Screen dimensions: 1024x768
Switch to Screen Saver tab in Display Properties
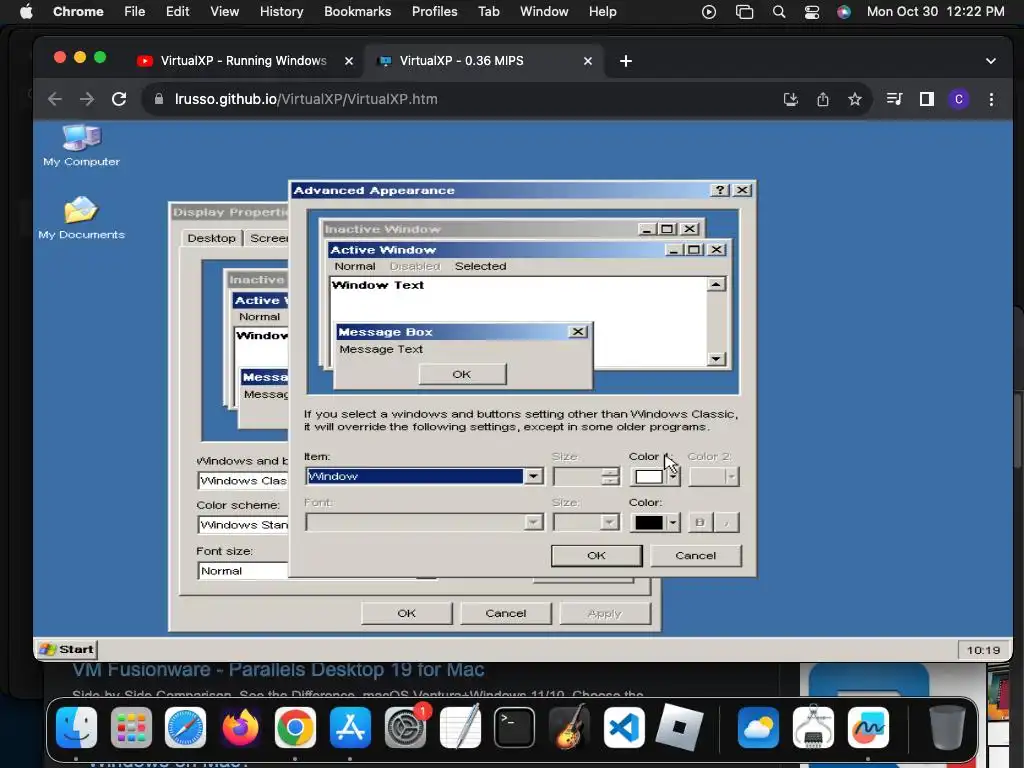coord(268,238)
